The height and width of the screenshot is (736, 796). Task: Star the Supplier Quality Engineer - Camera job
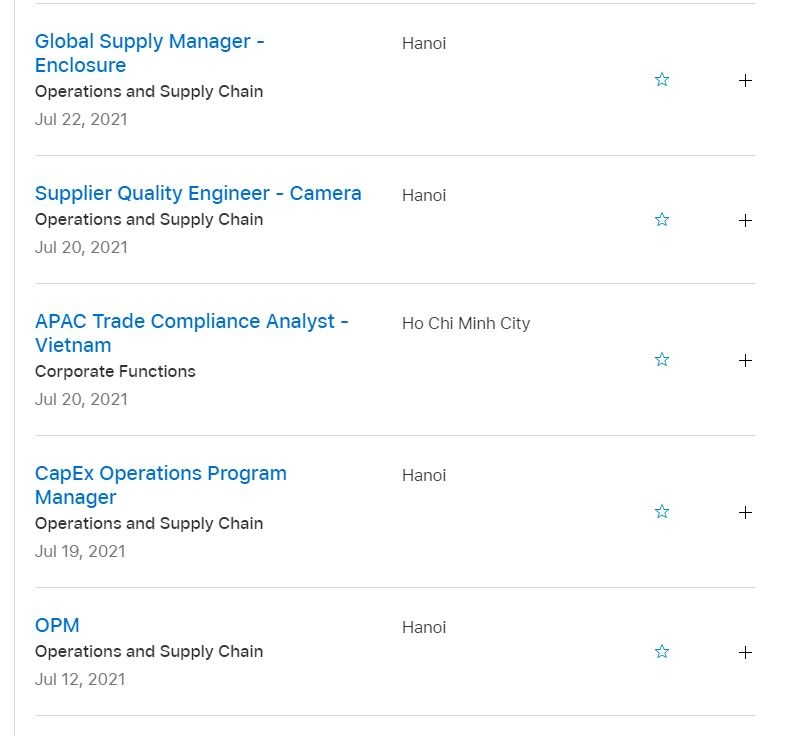pyautogui.click(x=661, y=220)
